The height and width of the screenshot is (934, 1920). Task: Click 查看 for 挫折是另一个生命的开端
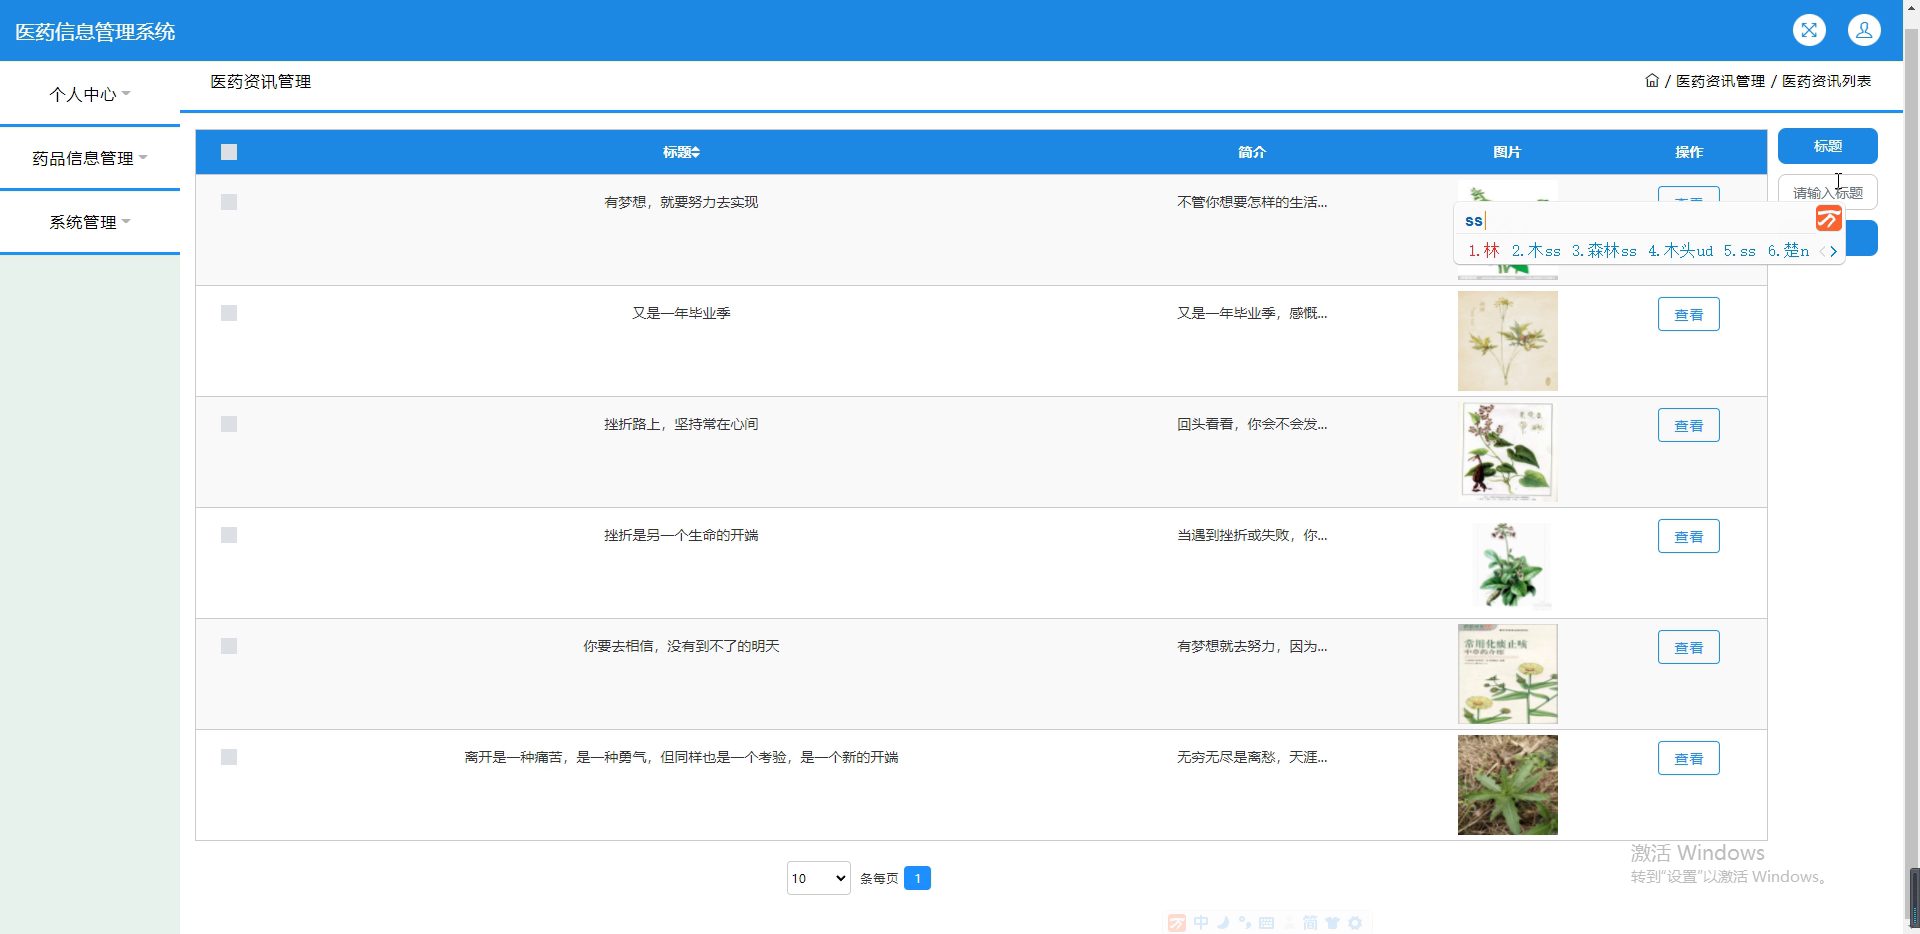pyautogui.click(x=1688, y=536)
